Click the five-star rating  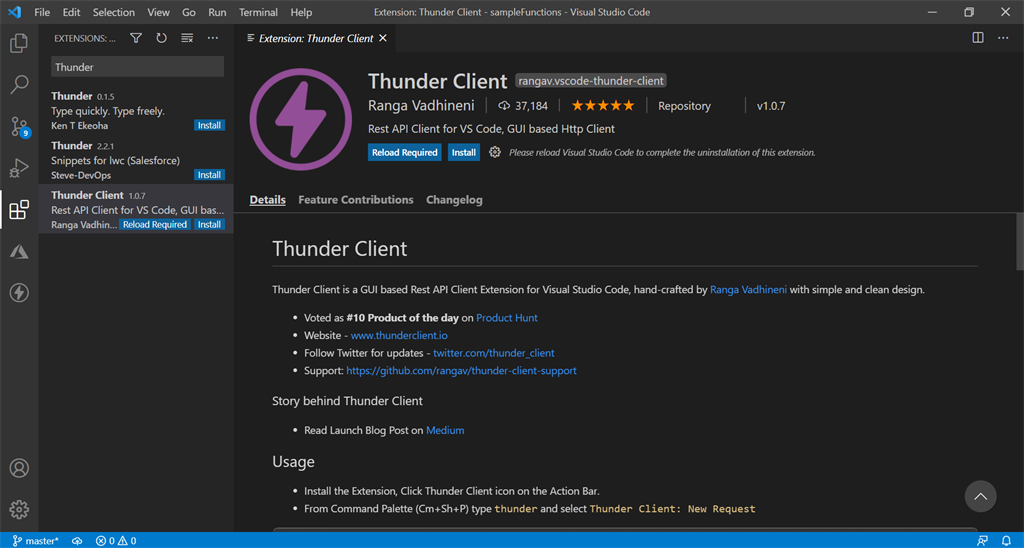pyautogui.click(x=603, y=106)
